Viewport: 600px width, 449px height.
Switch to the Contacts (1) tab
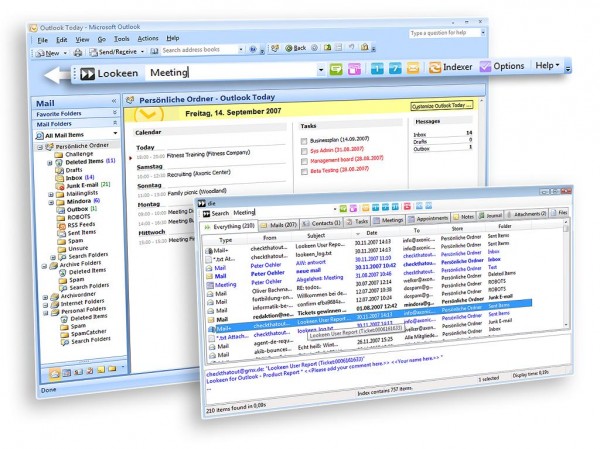point(321,223)
